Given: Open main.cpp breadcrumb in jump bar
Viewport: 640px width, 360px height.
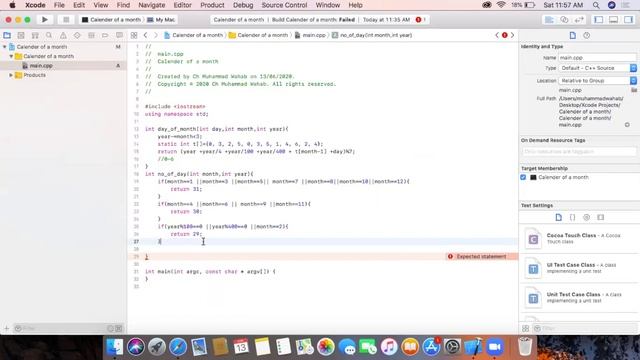Looking at the screenshot, I should (310, 36).
